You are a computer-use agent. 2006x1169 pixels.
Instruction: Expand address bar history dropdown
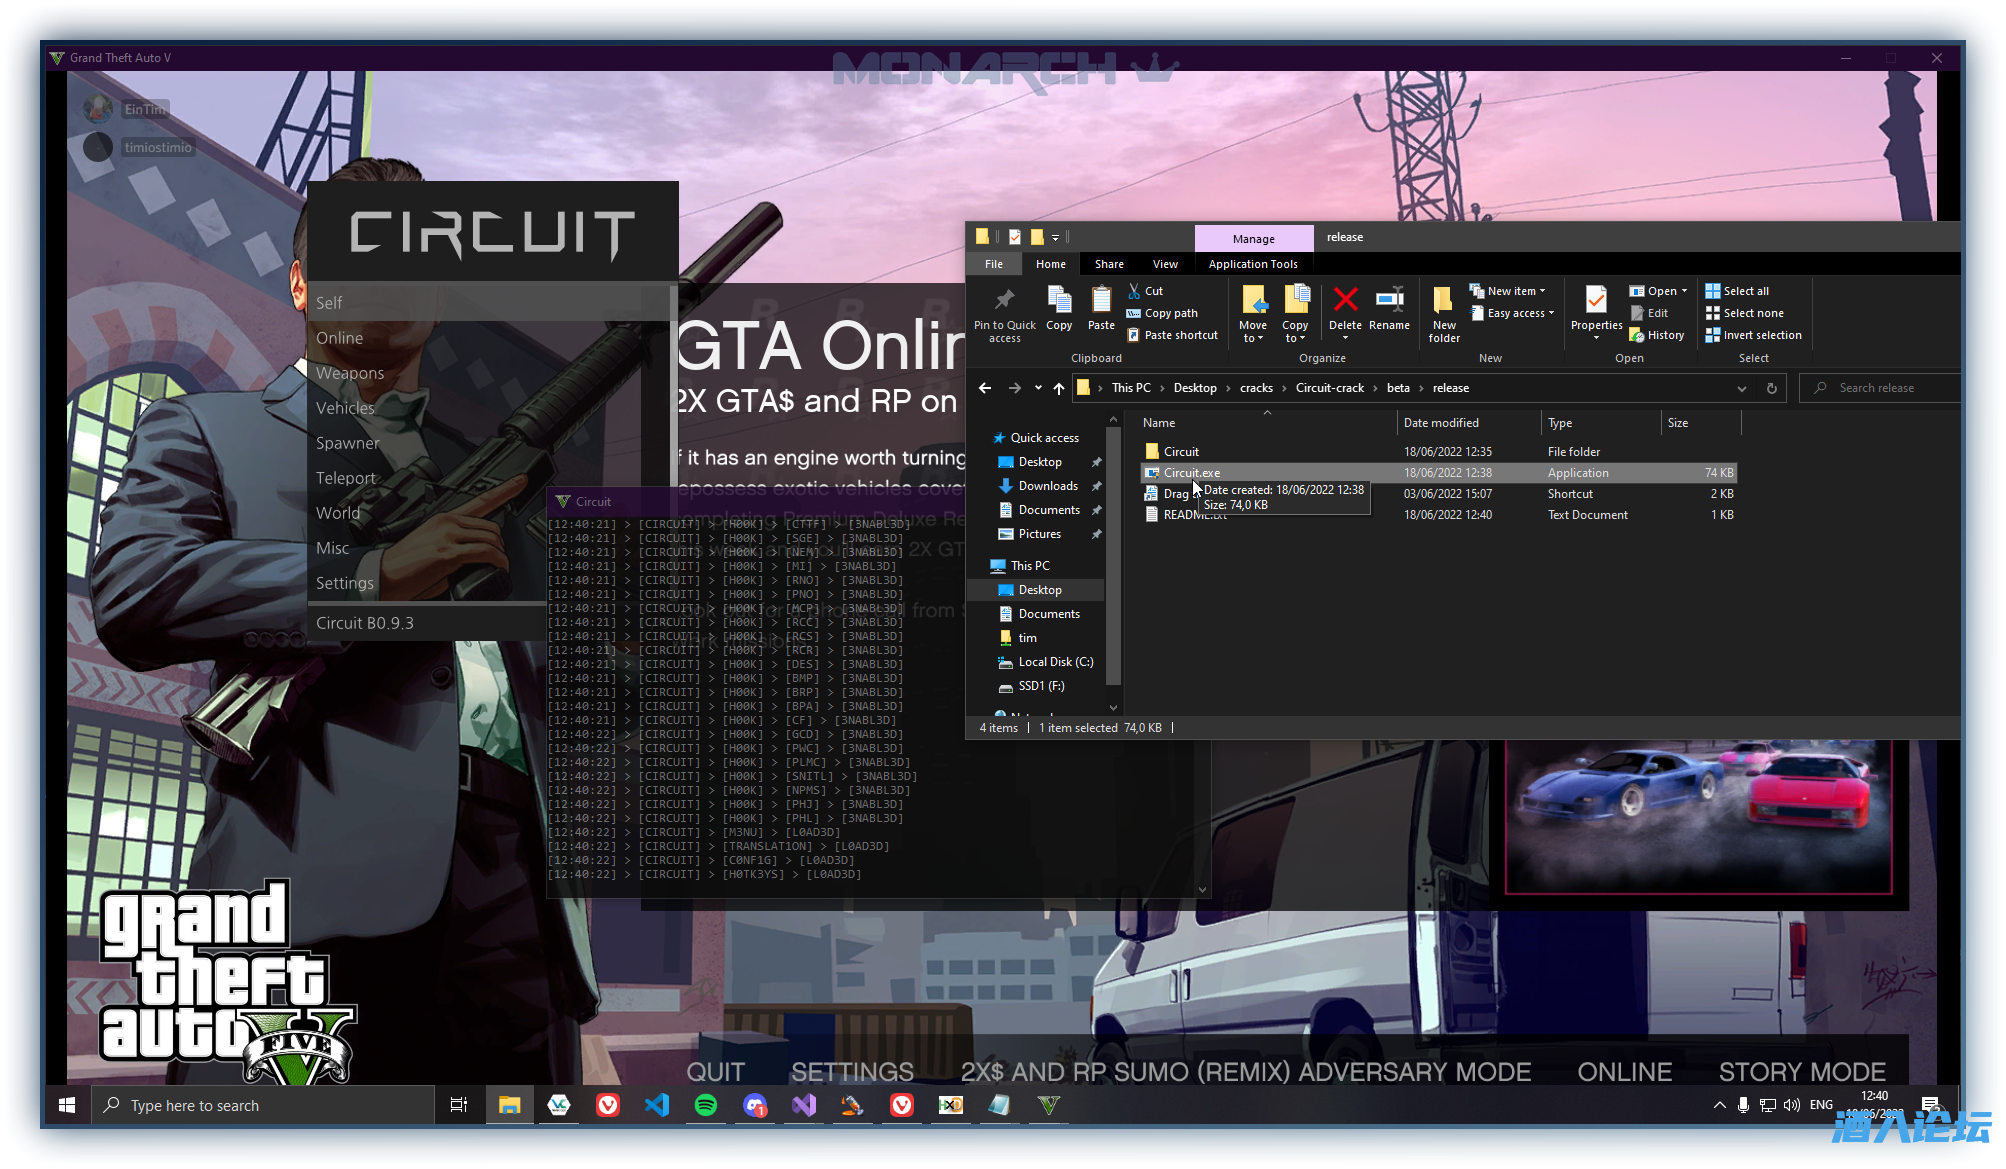click(1742, 388)
